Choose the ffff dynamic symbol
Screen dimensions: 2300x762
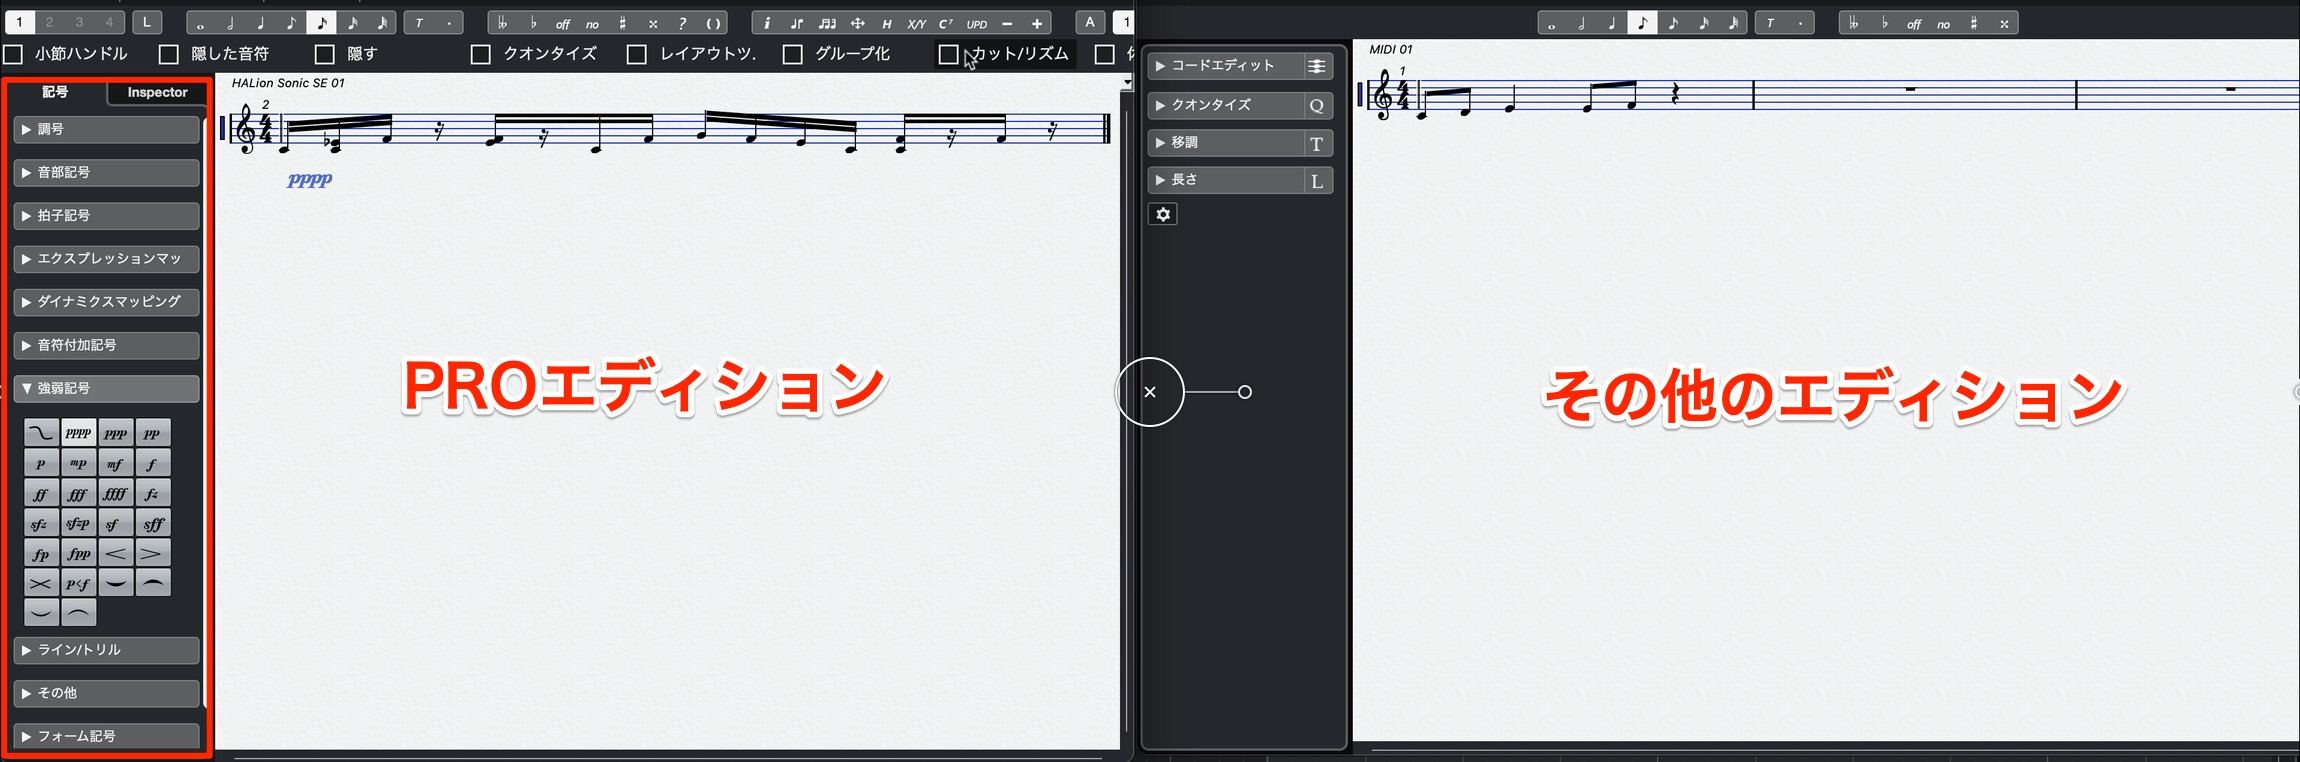[x=115, y=493]
